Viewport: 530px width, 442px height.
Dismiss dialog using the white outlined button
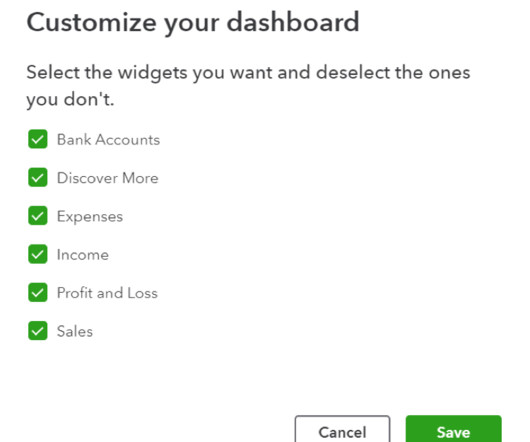pyautogui.click(x=342, y=428)
